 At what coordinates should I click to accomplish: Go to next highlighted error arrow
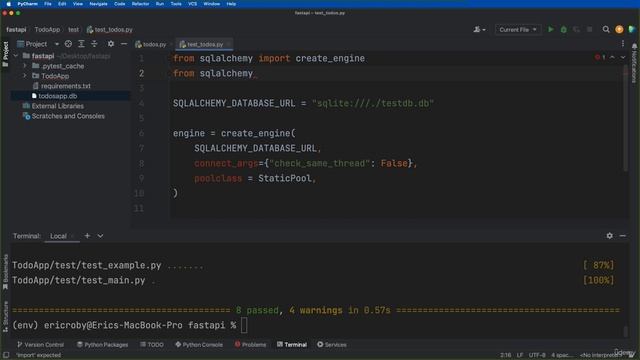pos(623,58)
